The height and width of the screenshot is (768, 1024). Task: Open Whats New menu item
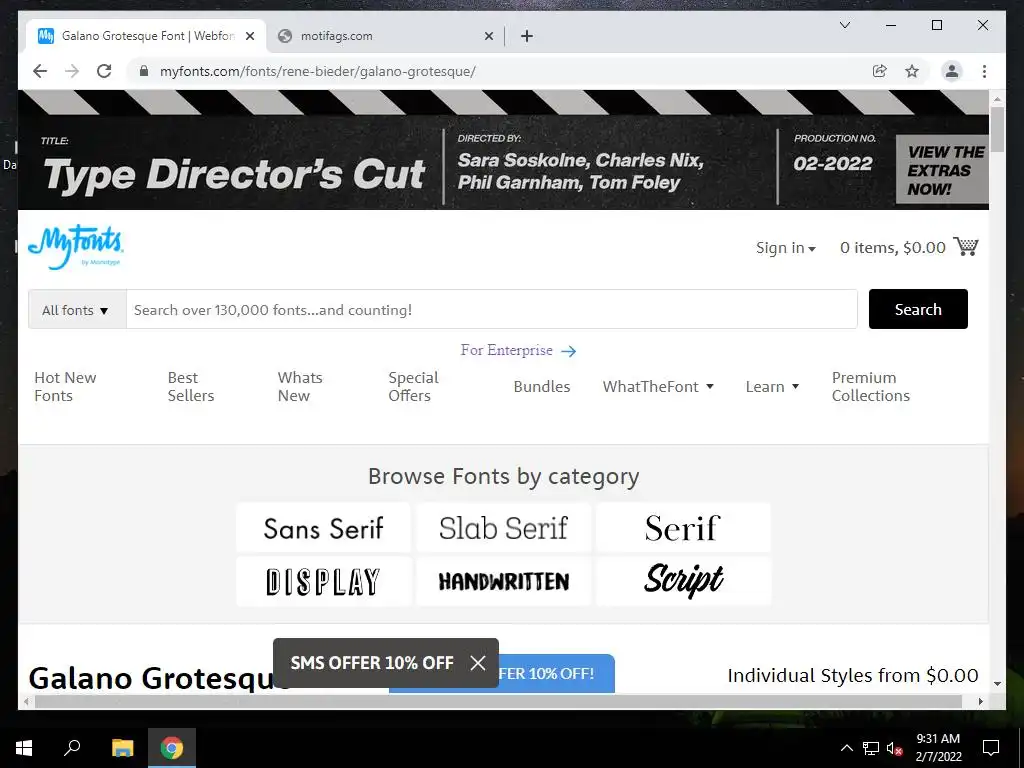click(x=300, y=387)
